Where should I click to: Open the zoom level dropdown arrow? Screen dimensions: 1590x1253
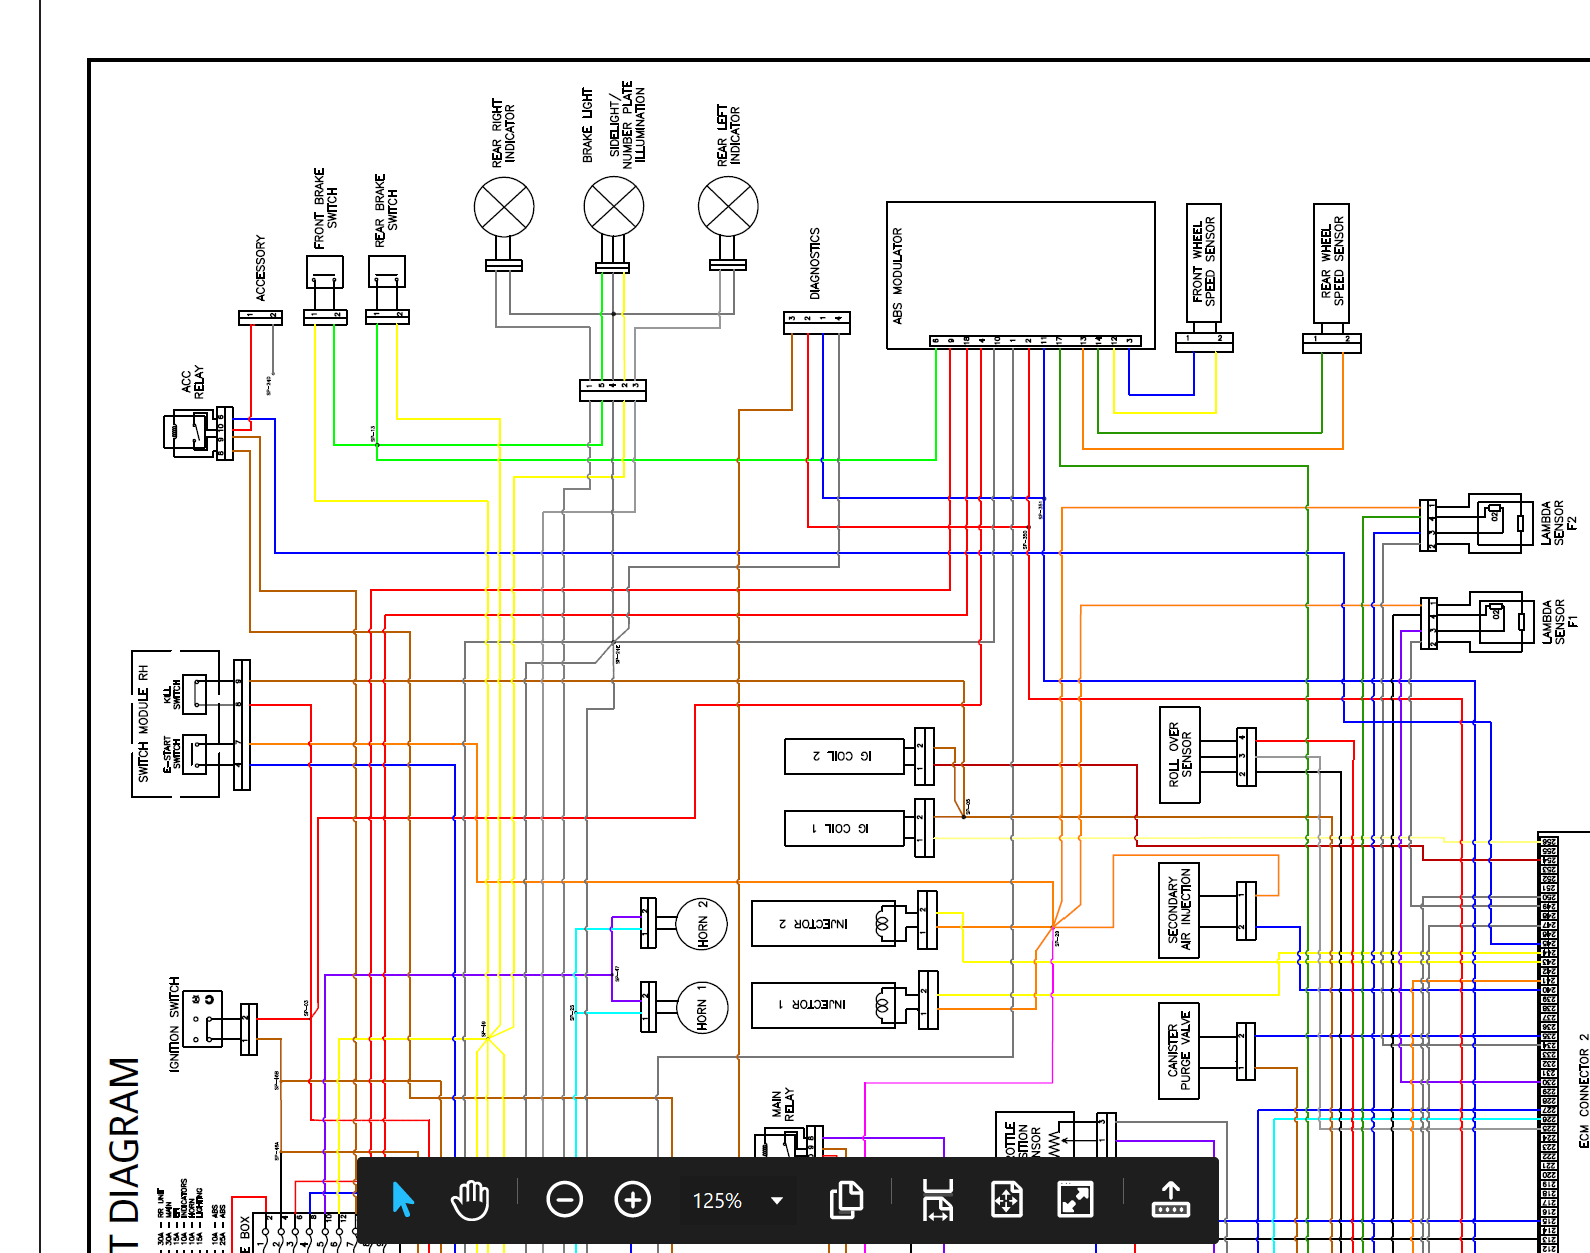(x=777, y=1200)
